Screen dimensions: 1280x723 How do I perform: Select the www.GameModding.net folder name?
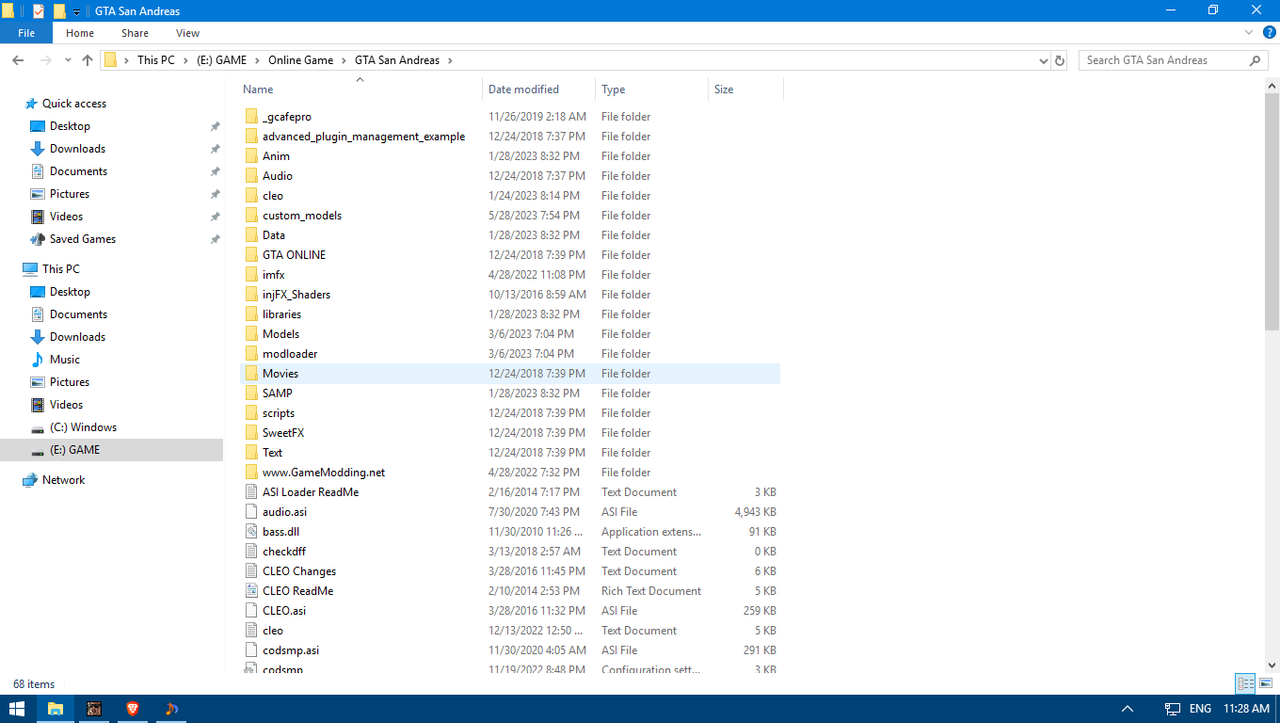point(324,472)
